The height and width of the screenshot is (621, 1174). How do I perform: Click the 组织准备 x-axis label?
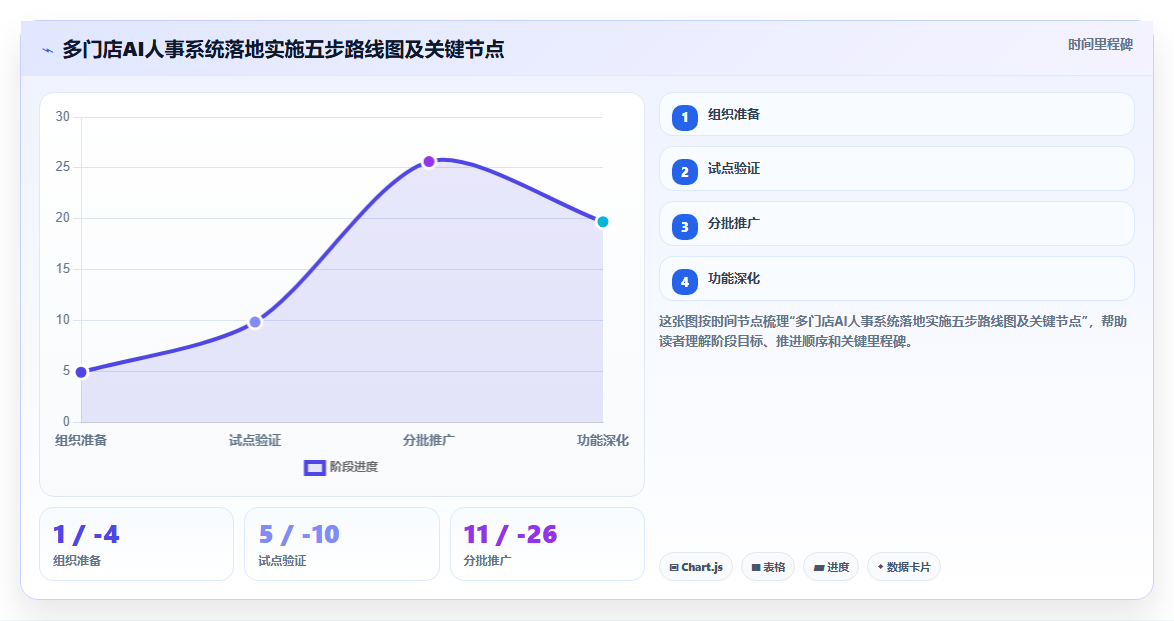click(x=81, y=440)
